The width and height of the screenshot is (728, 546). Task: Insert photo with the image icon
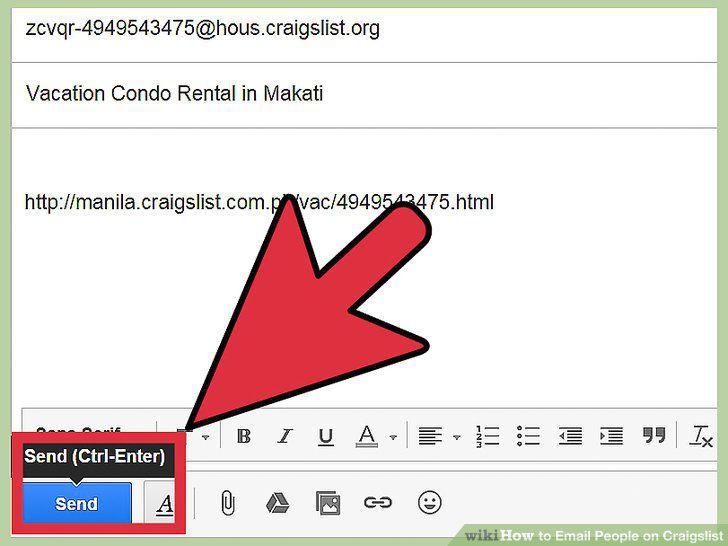tap(328, 502)
